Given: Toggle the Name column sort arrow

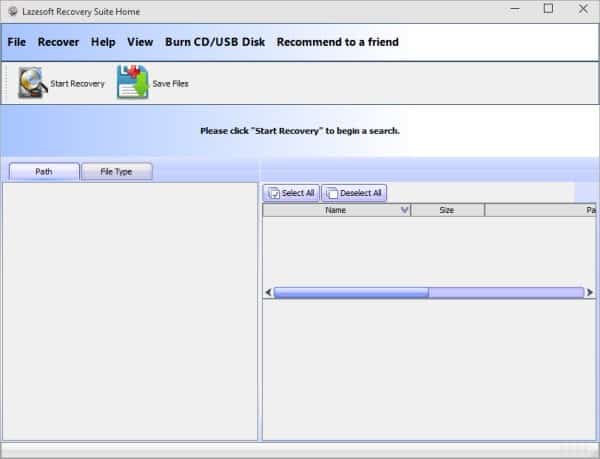Looking at the screenshot, I should (x=404, y=210).
